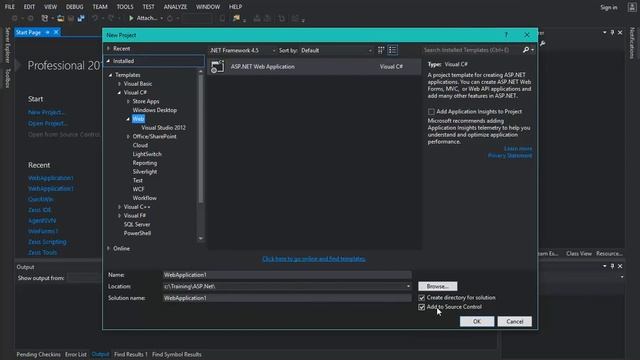Click the user account icon beside Sign in
Image resolution: width=640 pixels, height=360 pixels.
point(632,7)
